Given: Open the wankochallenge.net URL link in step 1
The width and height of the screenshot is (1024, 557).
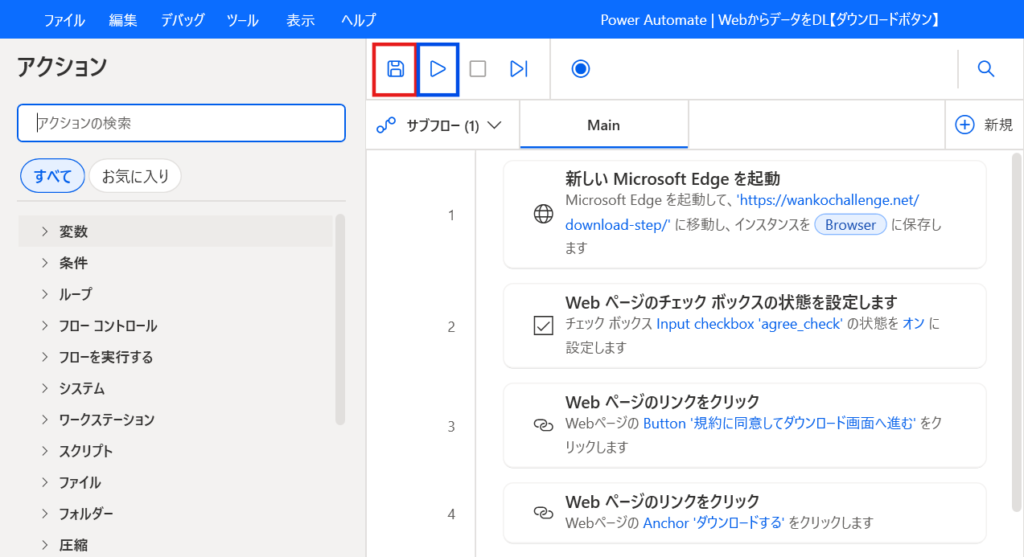Looking at the screenshot, I should coord(742,212).
